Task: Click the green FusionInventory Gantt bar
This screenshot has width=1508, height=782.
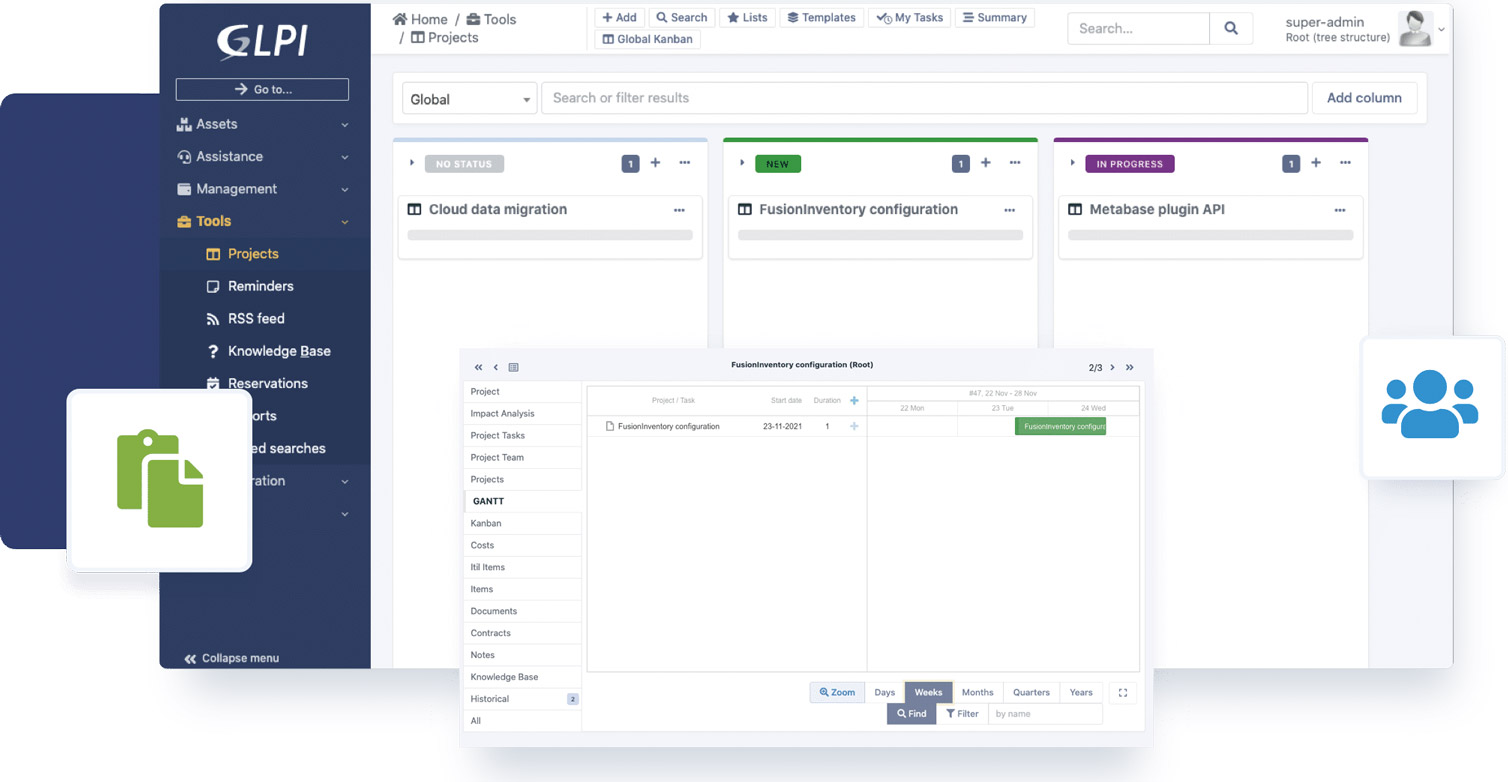Action: click(x=1060, y=427)
